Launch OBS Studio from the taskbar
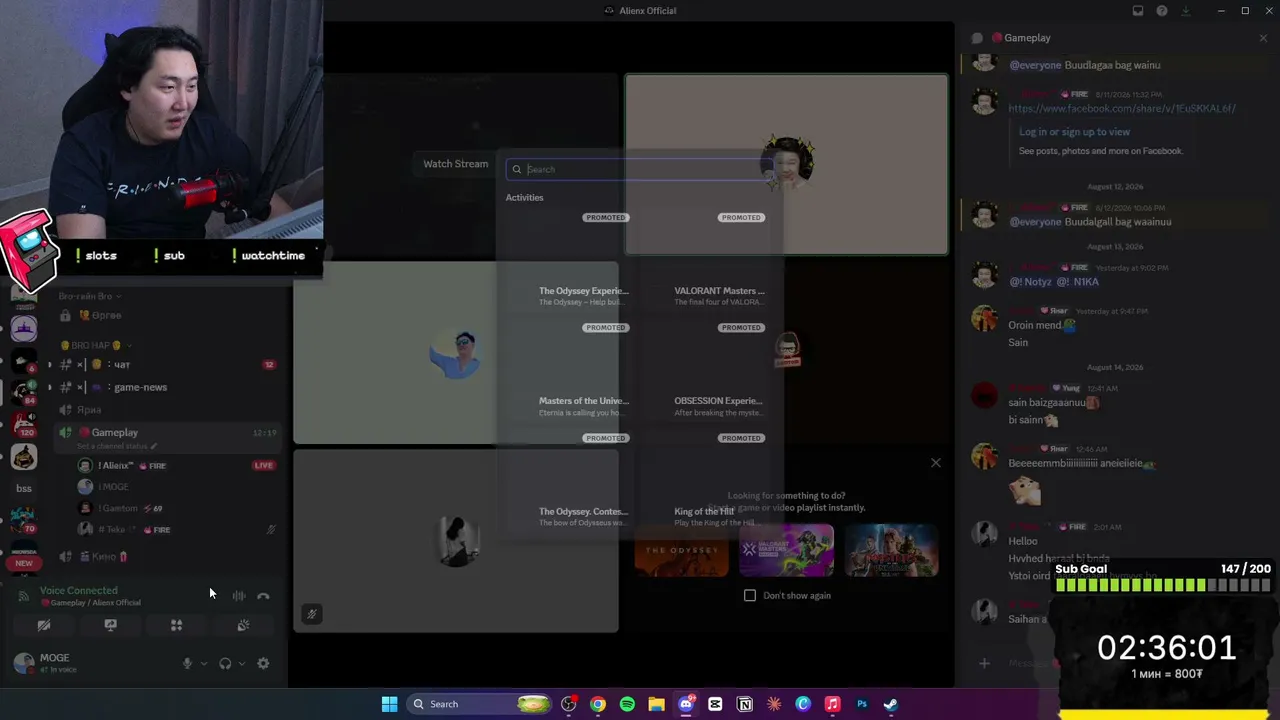Screen dimensions: 1280x720 pos(569,704)
